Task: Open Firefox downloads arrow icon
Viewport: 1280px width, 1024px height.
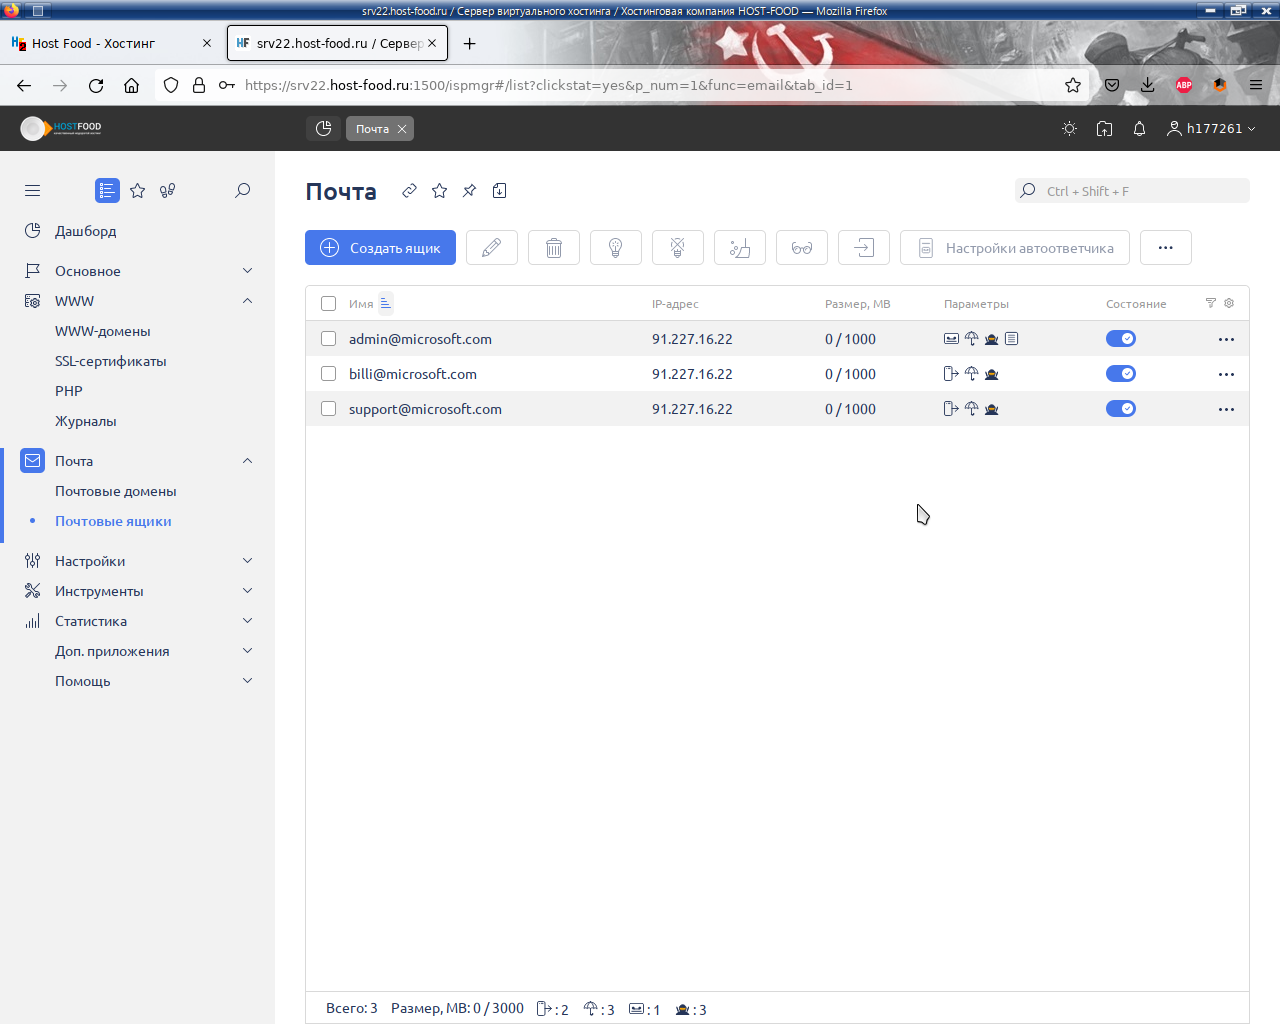Action: 1147,85
